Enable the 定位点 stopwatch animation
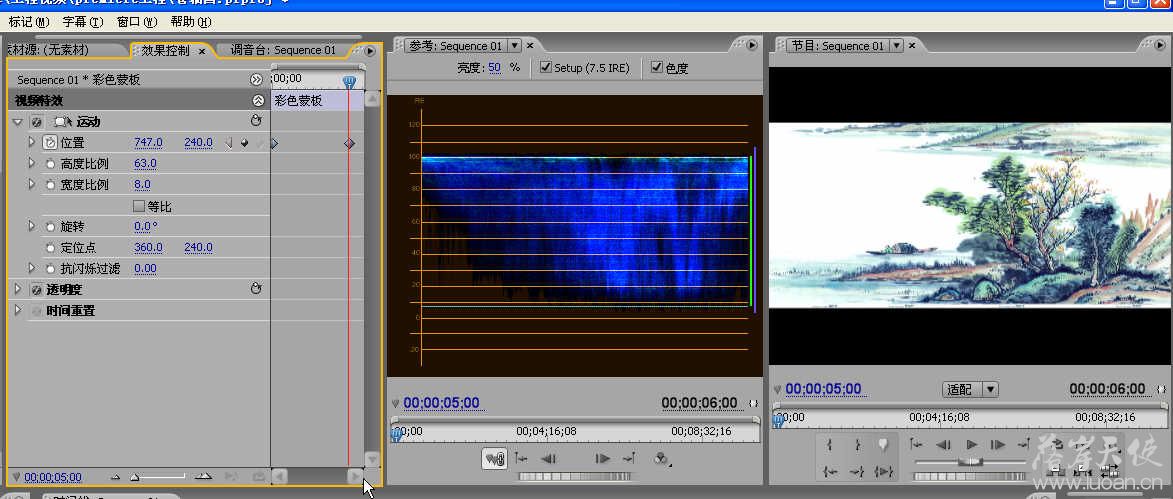This screenshot has width=1173, height=499. pyautogui.click(x=50, y=247)
